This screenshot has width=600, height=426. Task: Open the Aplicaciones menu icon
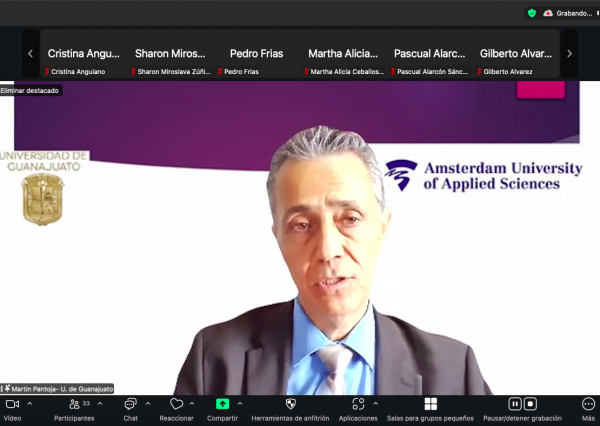[358, 404]
